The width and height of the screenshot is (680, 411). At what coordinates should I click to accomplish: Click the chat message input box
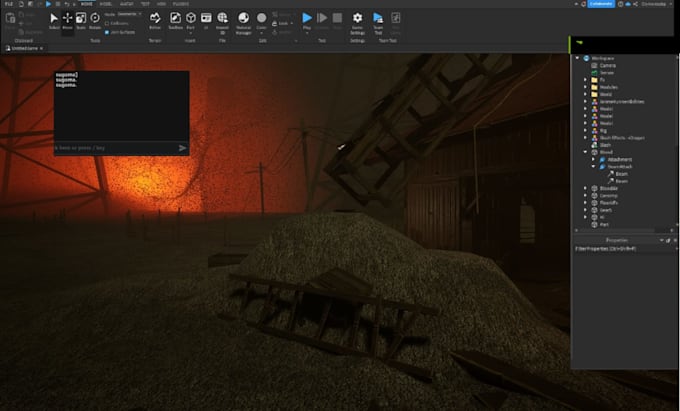116,148
